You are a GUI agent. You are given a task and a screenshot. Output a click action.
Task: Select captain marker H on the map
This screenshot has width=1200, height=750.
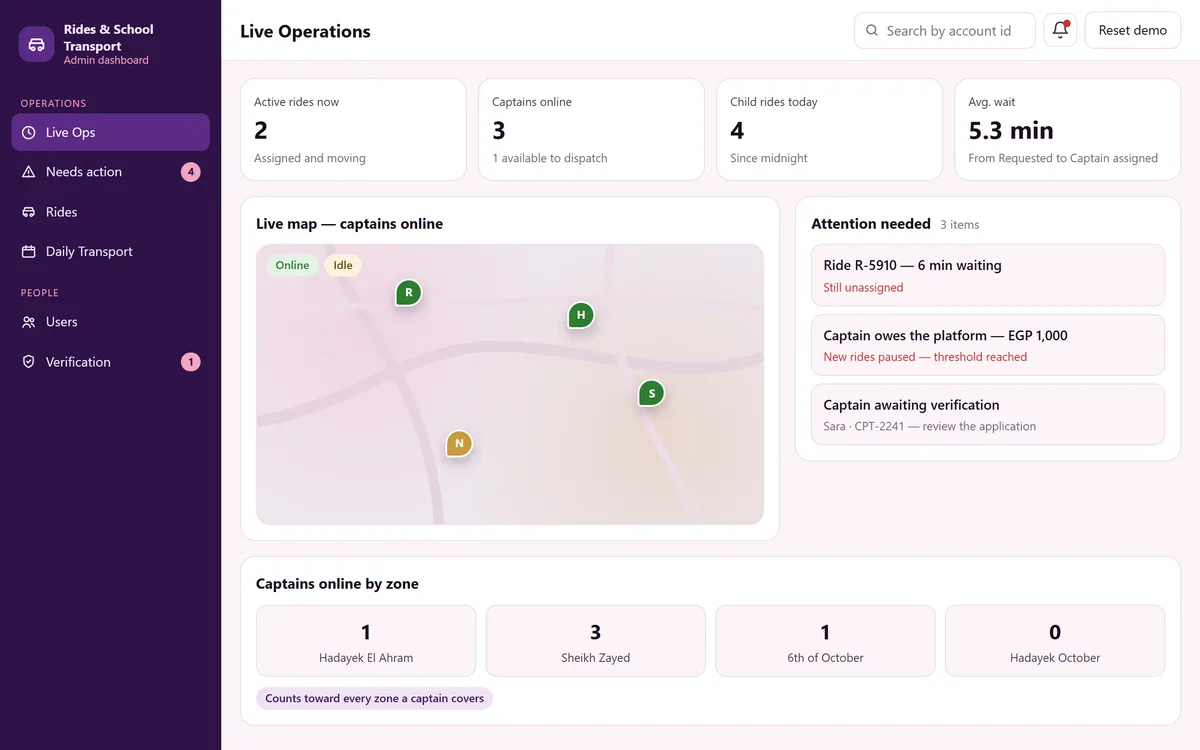coord(581,315)
